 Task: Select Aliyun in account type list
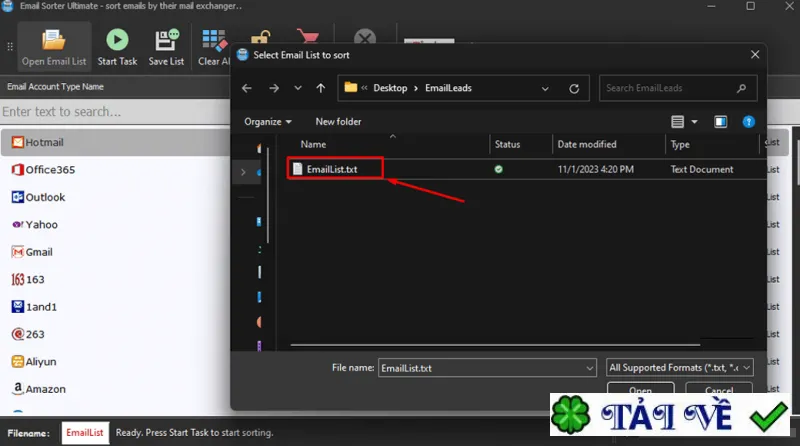point(115,362)
